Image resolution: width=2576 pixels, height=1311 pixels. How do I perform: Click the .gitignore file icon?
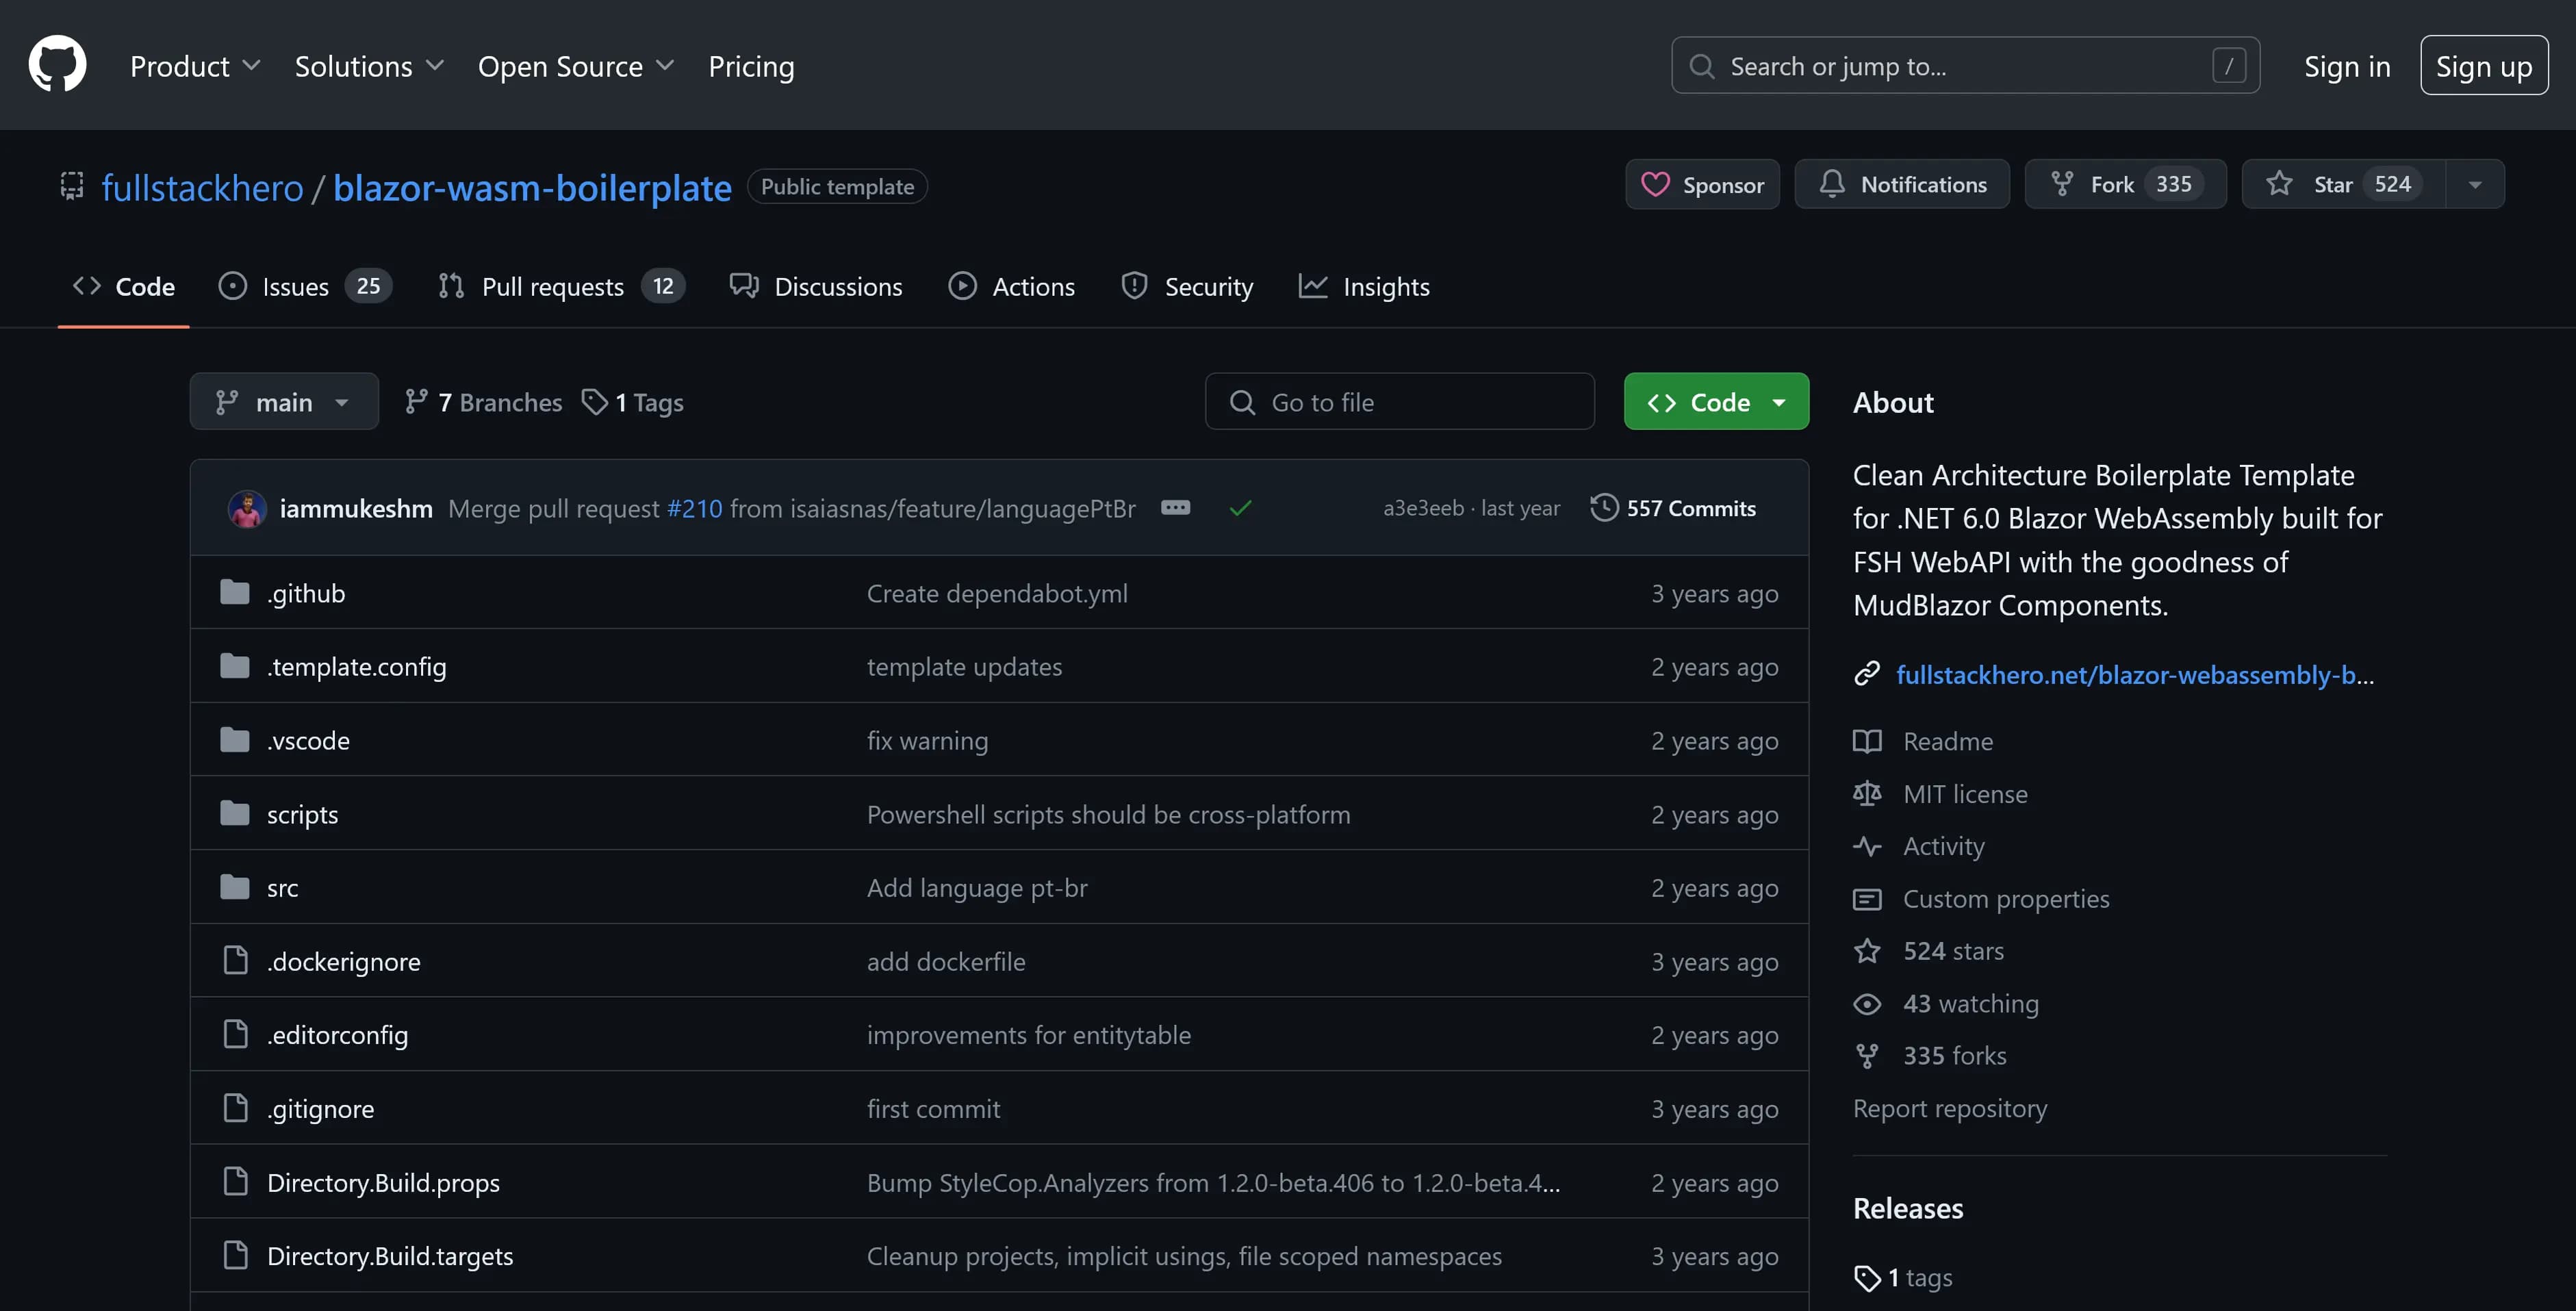pos(235,1108)
